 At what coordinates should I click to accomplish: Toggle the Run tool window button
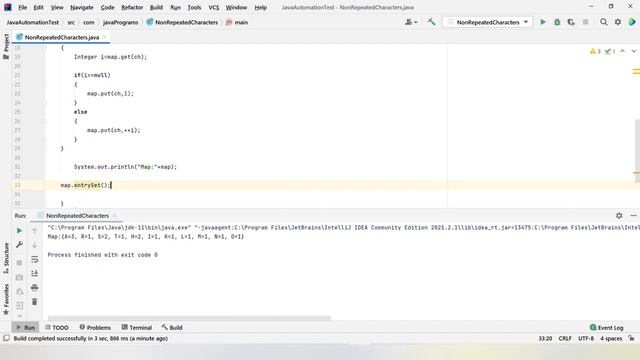tap(26, 327)
